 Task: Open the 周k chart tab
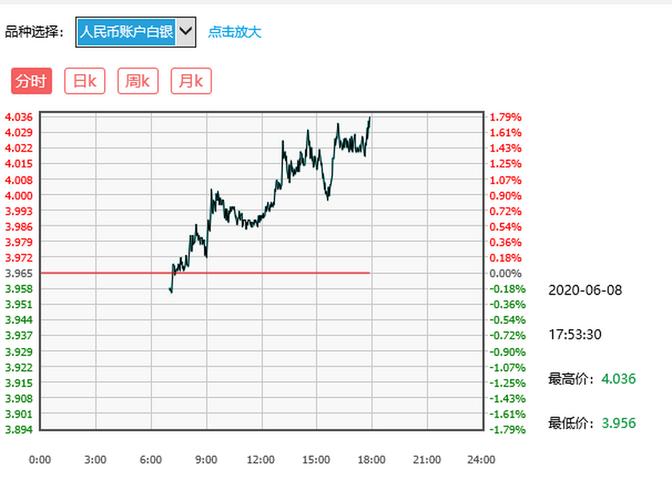pos(137,81)
